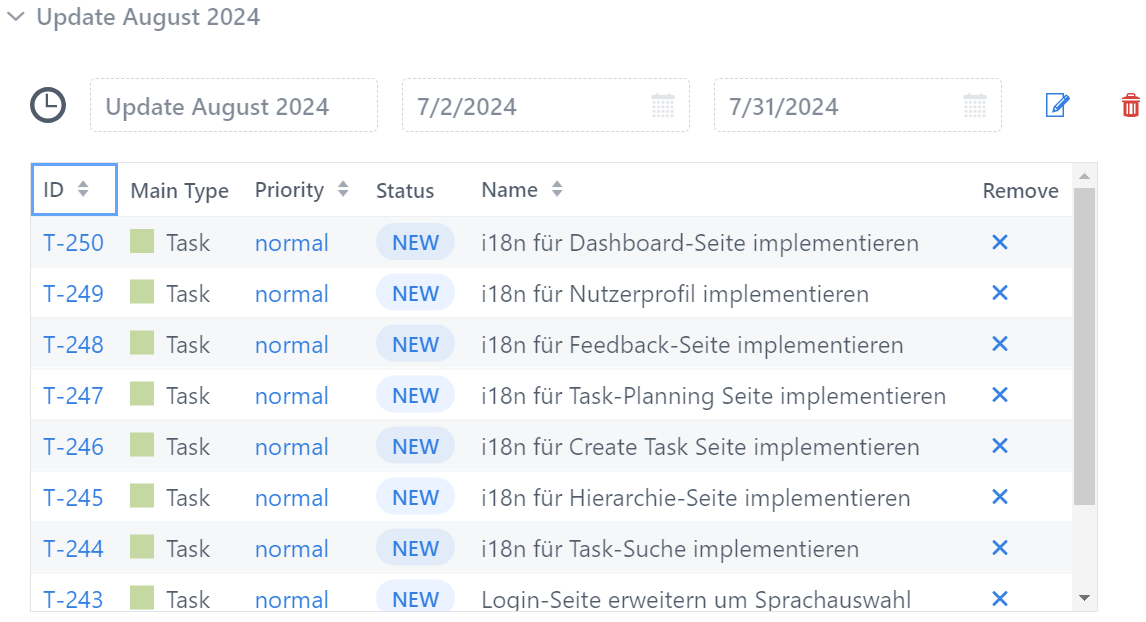Click green type swatch of T-250
The image size is (1146, 622).
tap(142, 241)
